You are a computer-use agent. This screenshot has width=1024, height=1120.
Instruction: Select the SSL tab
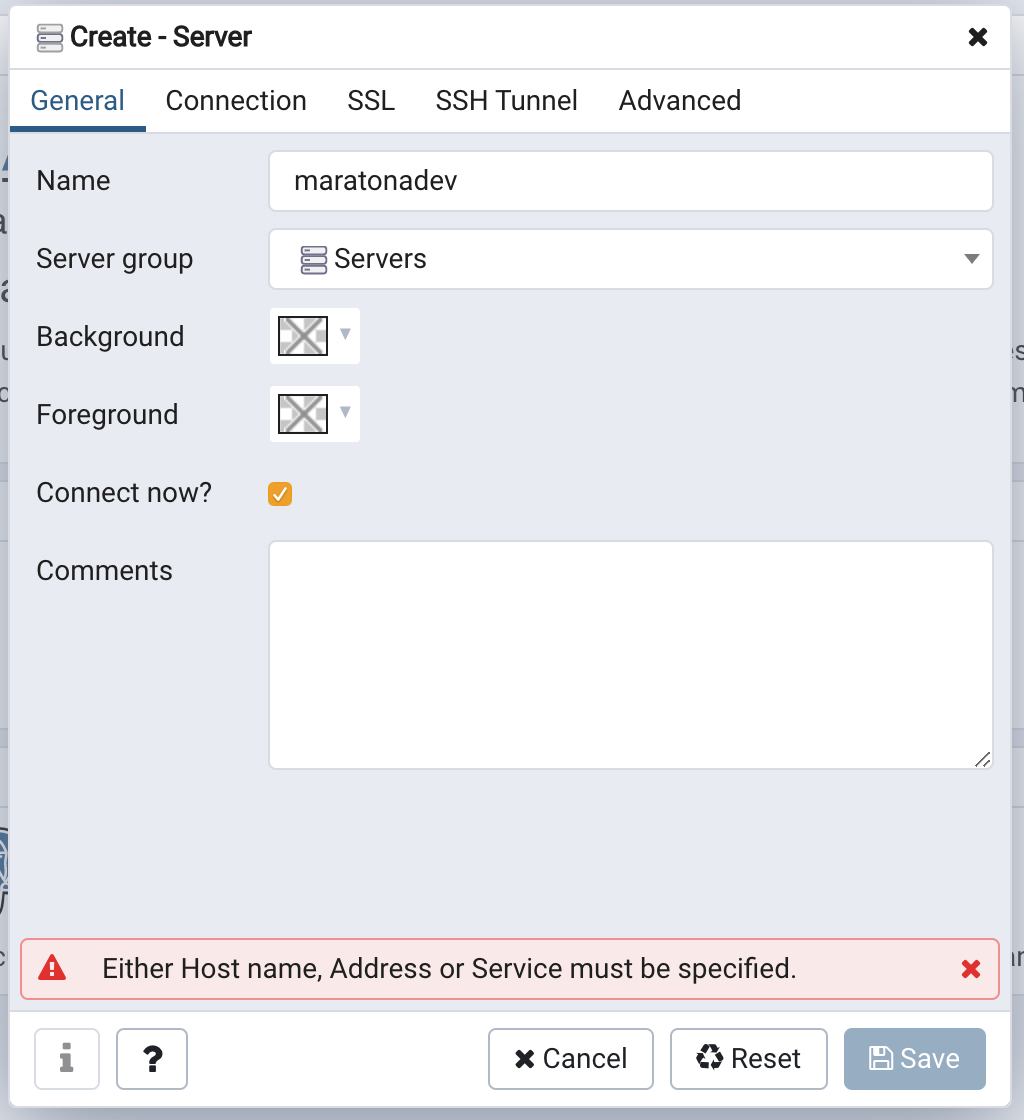(371, 101)
